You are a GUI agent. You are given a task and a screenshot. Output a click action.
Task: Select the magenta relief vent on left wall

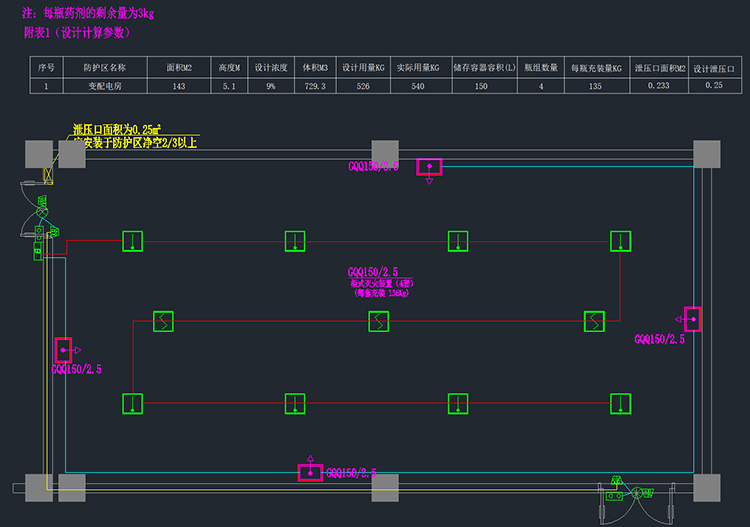click(63, 350)
